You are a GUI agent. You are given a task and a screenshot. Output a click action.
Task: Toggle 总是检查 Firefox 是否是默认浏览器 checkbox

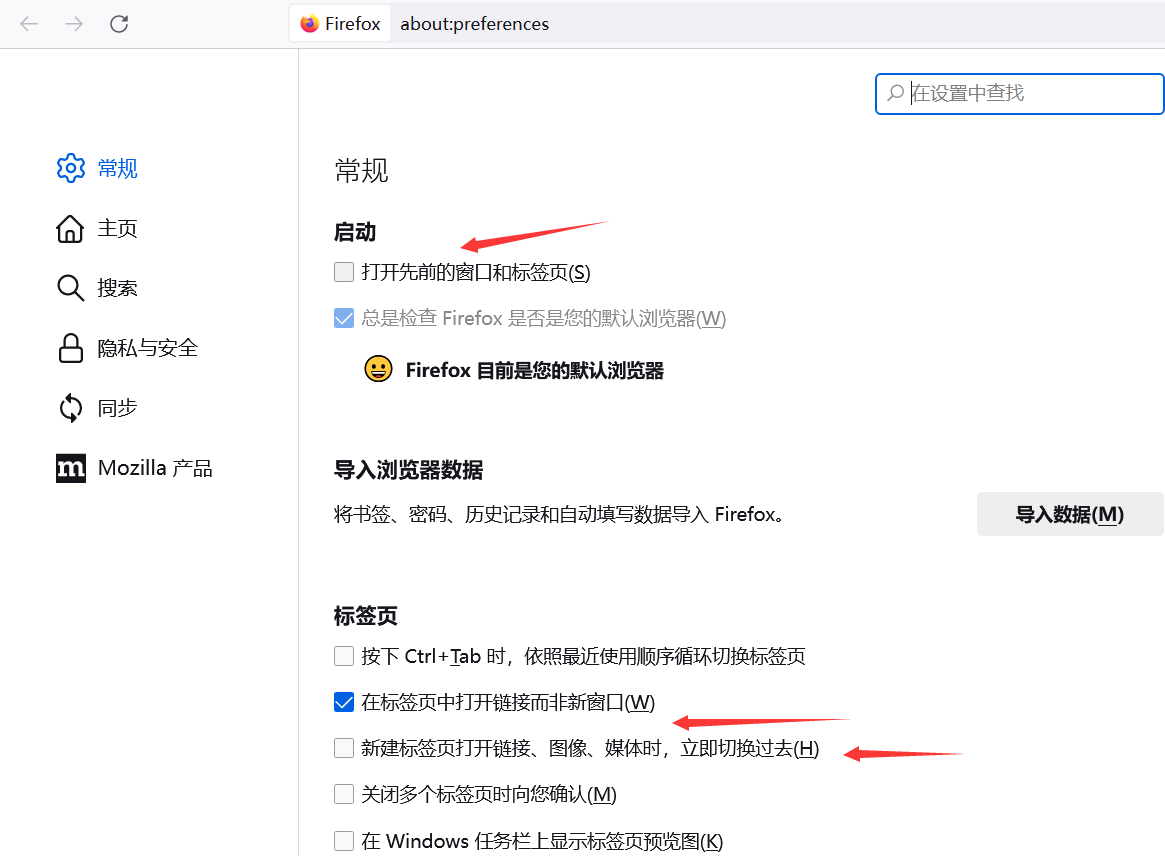click(344, 318)
